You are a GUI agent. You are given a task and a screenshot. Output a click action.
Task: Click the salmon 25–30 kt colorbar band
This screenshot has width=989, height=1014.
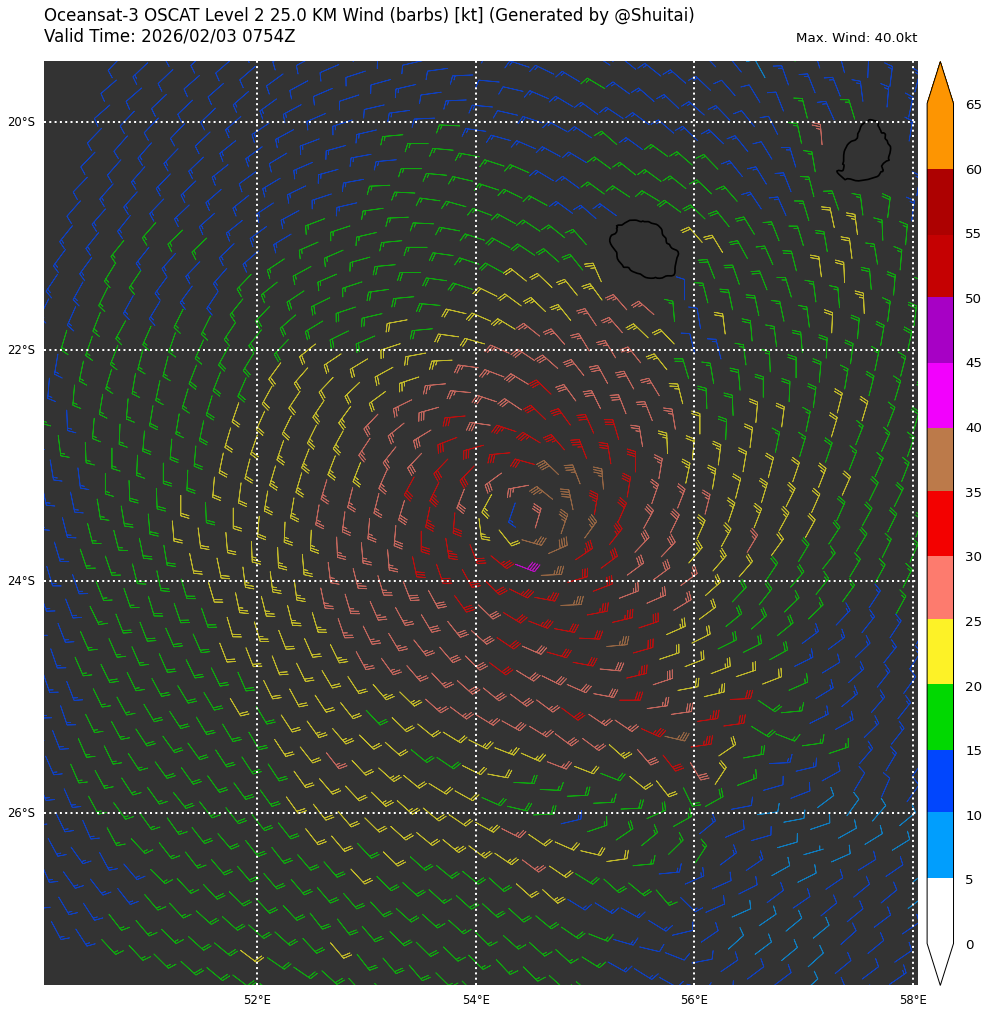pos(939,587)
